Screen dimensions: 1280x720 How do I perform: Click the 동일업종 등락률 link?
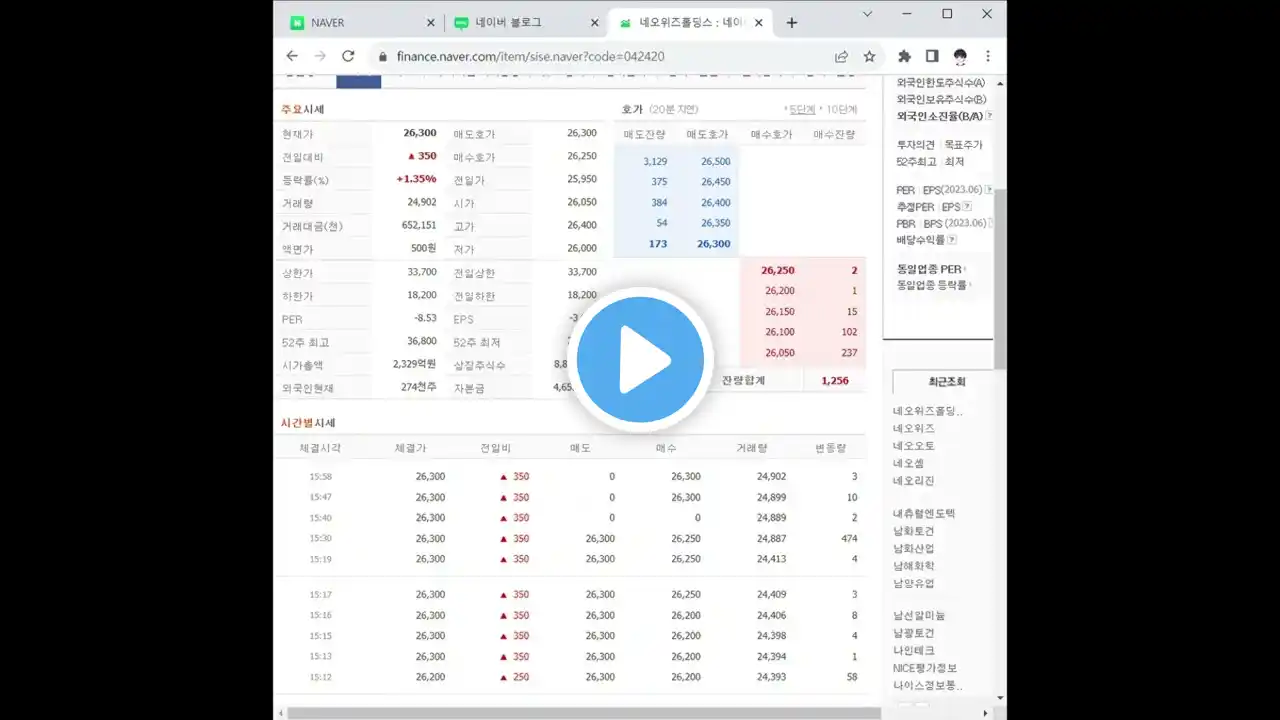[x=932, y=285]
